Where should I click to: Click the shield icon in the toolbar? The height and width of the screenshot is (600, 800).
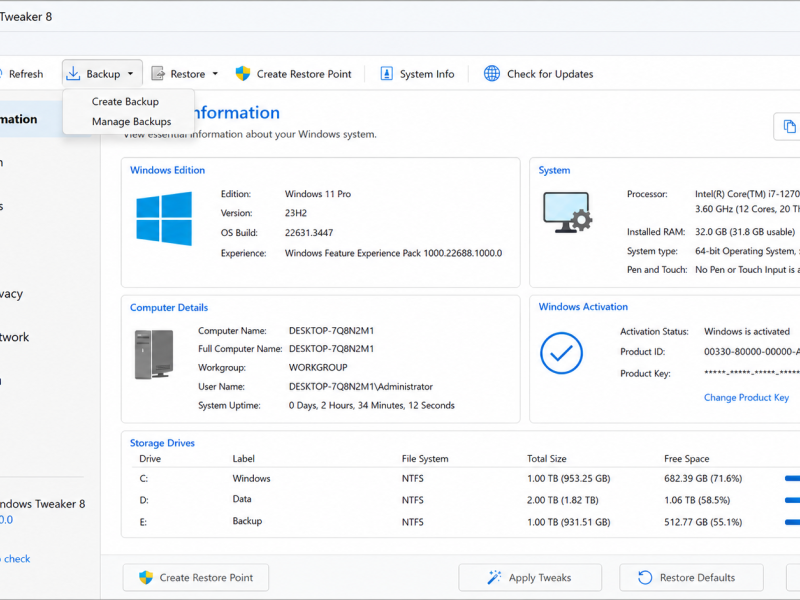243,73
